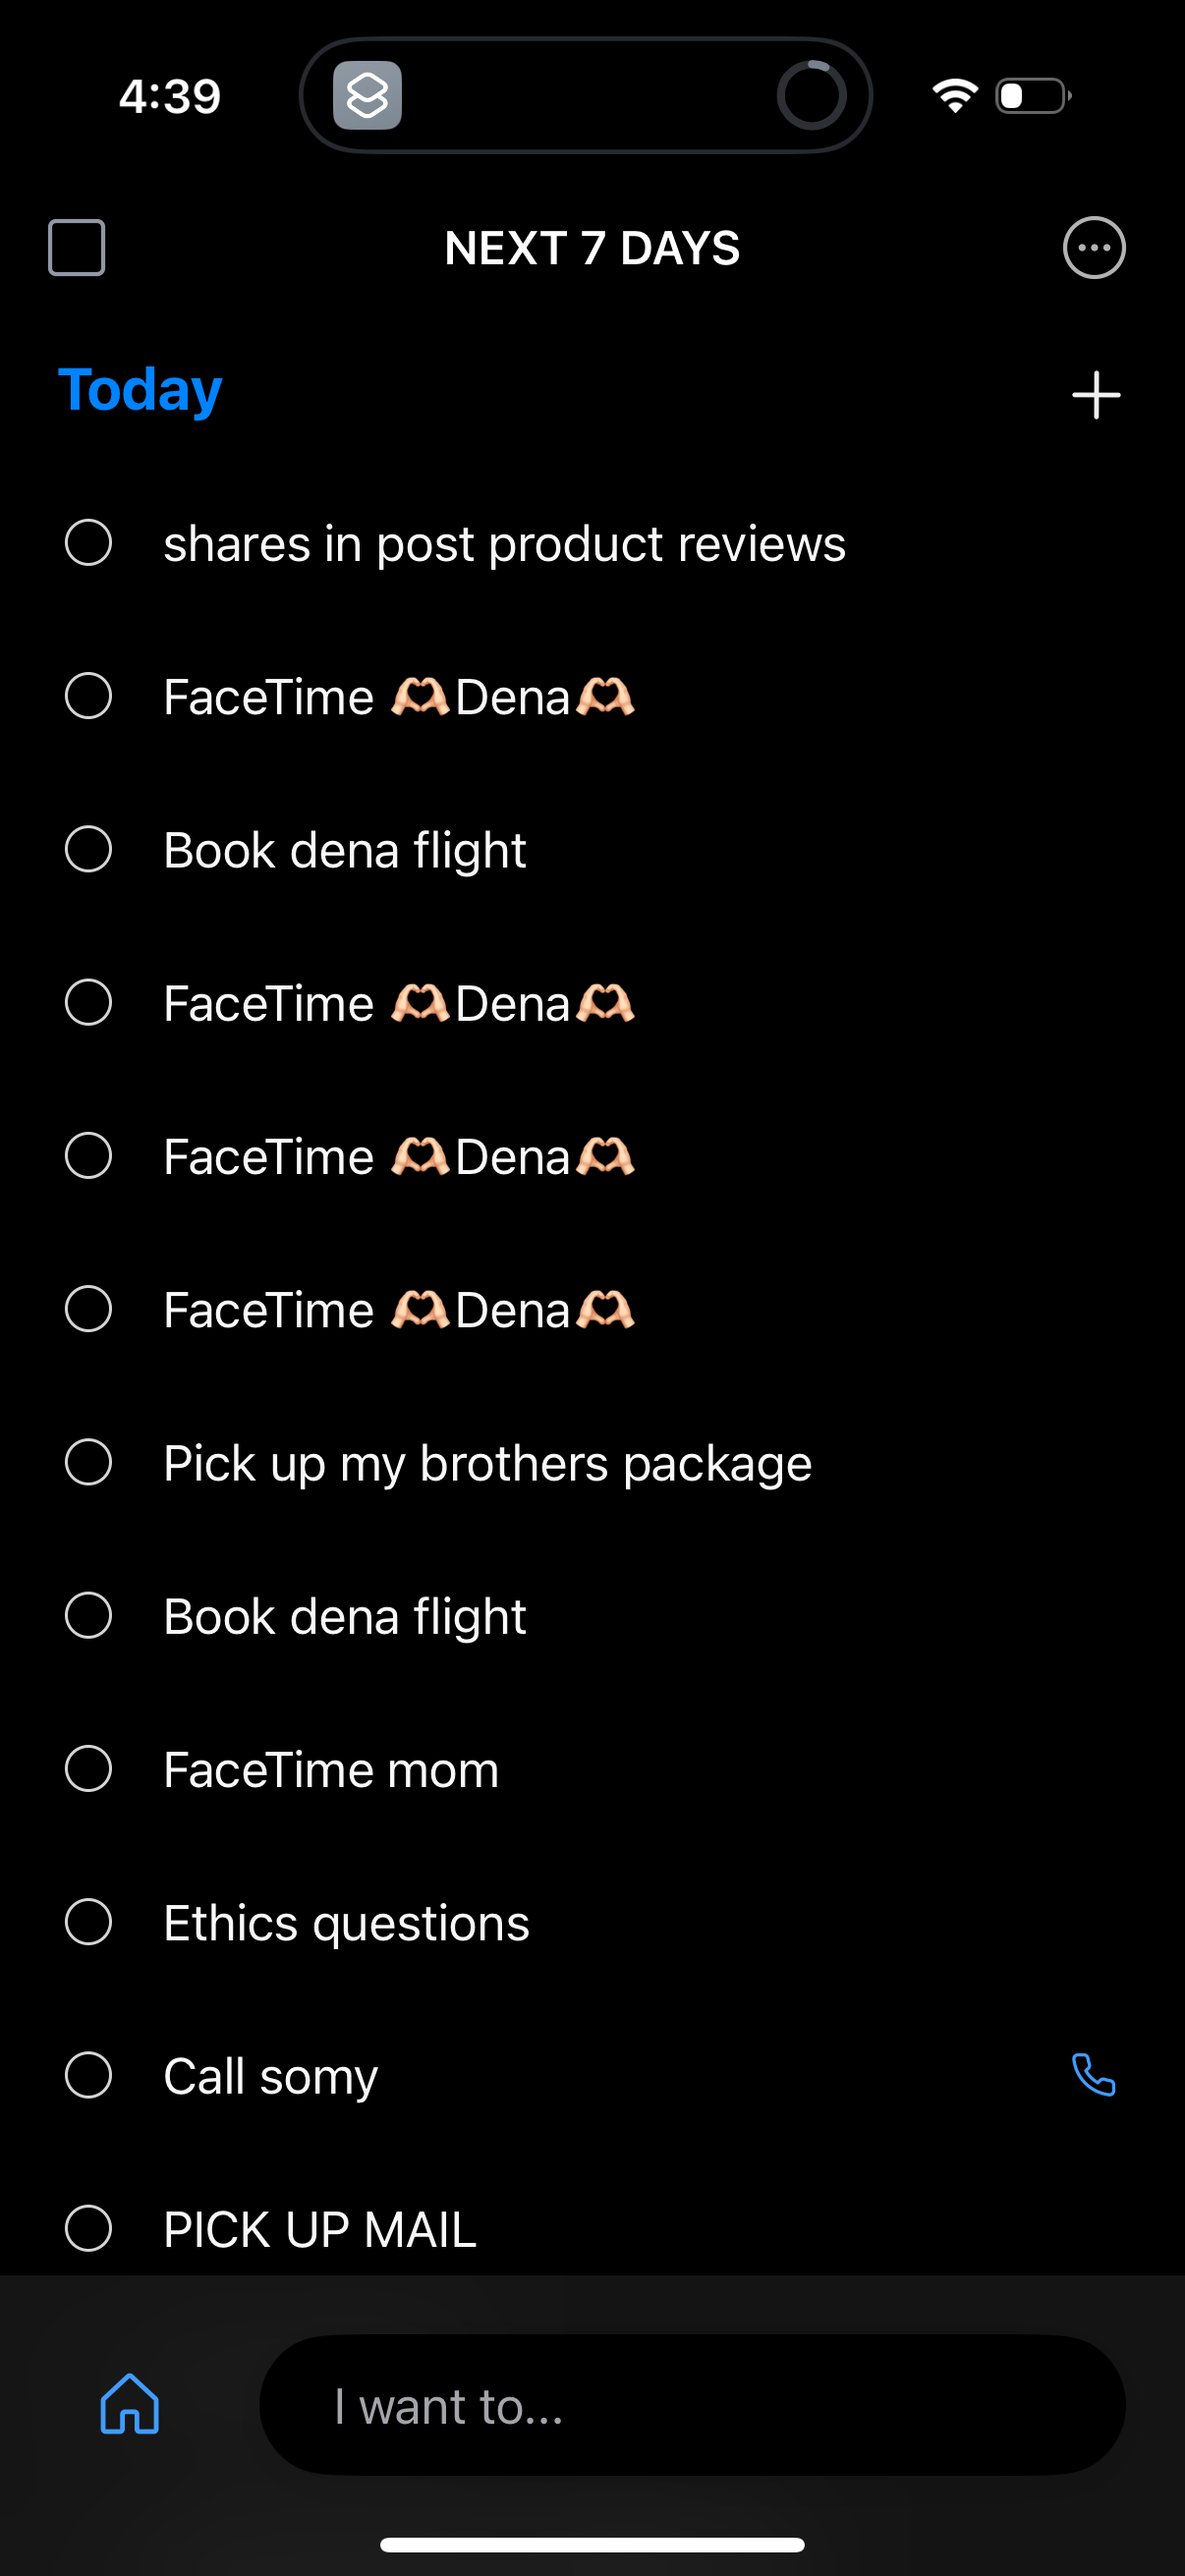Viewport: 1185px width, 2576px height.
Task: Complete the 'Ethics questions' task circle
Action: coord(88,1922)
